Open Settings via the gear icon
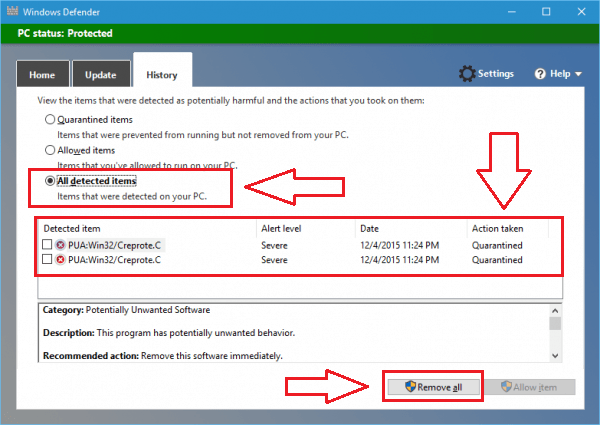 click(467, 73)
